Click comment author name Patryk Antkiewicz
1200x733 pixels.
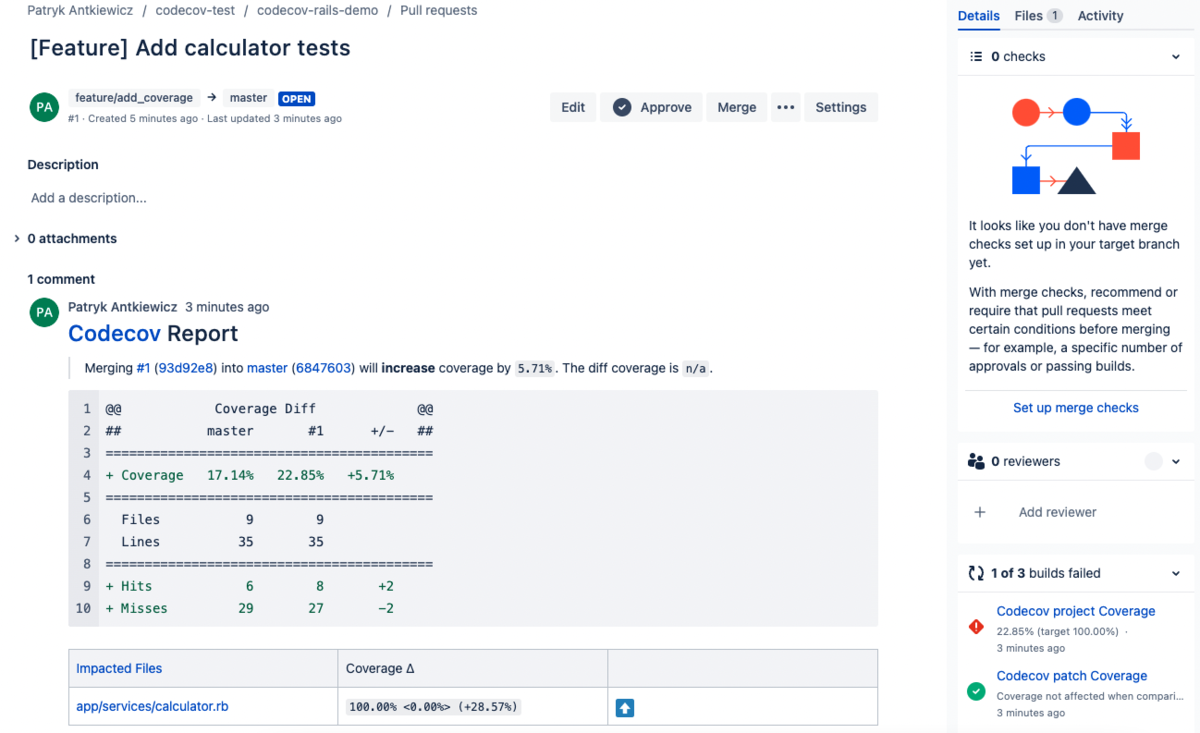pyautogui.click(x=123, y=307)
